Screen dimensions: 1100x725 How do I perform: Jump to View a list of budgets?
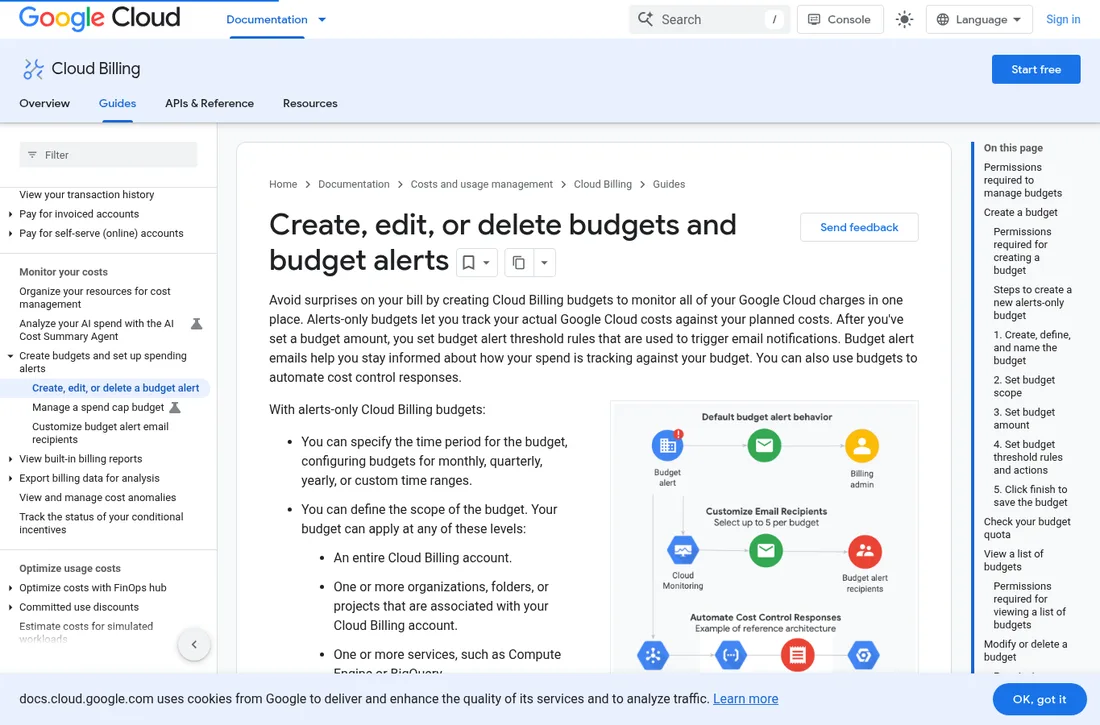pyautogui.click(x=1013, y=560)
